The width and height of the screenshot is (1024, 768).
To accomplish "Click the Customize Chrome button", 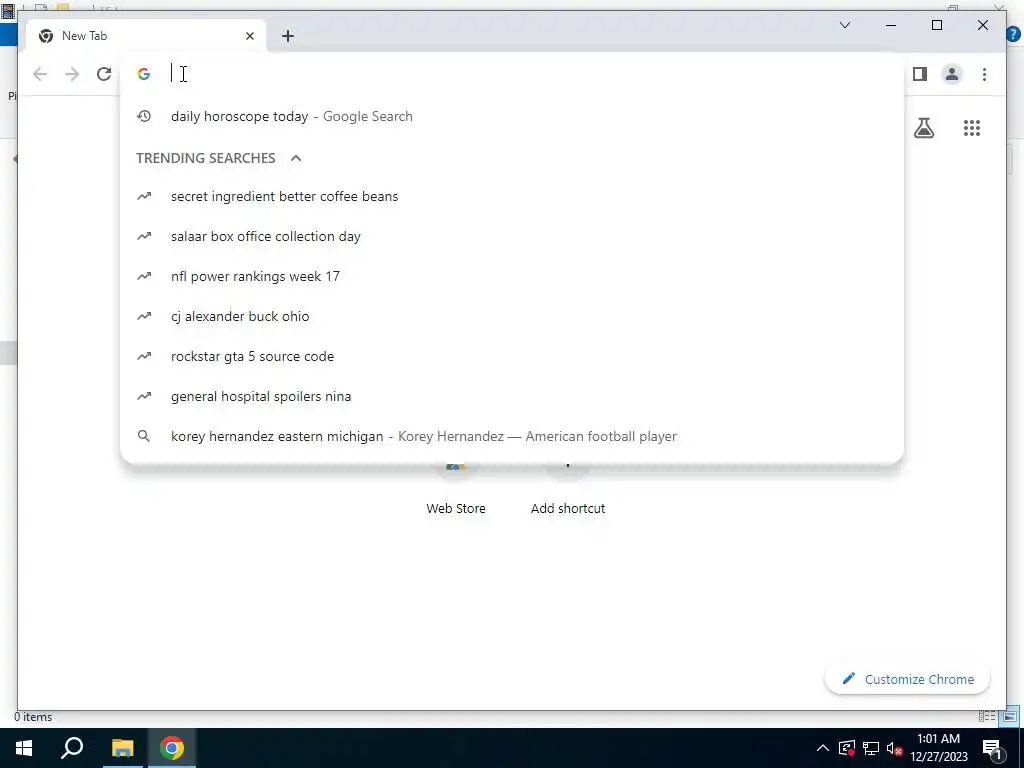I will [907, 679].
